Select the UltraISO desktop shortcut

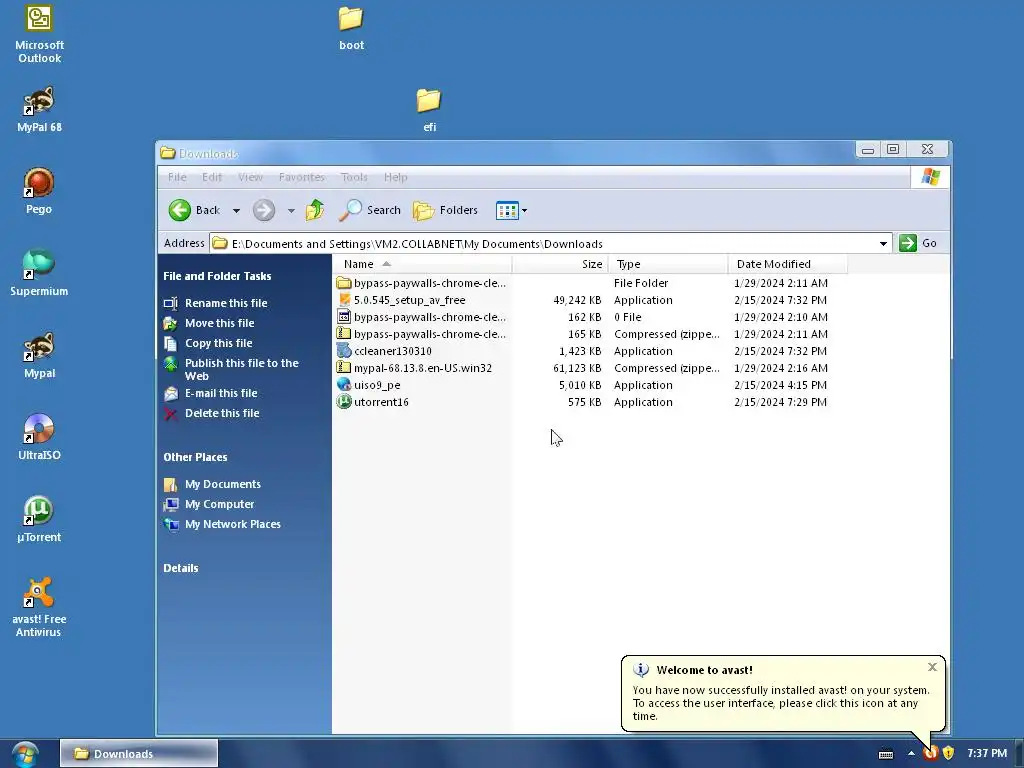point(39,438)
